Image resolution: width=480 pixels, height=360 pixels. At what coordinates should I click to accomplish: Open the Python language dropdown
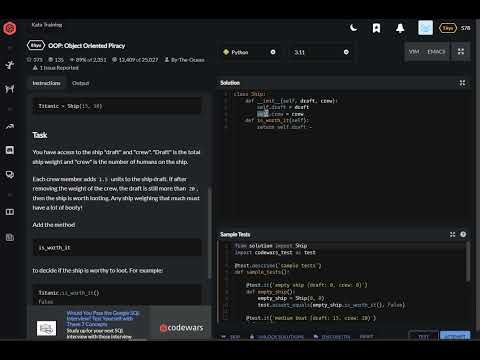[249, 52]
